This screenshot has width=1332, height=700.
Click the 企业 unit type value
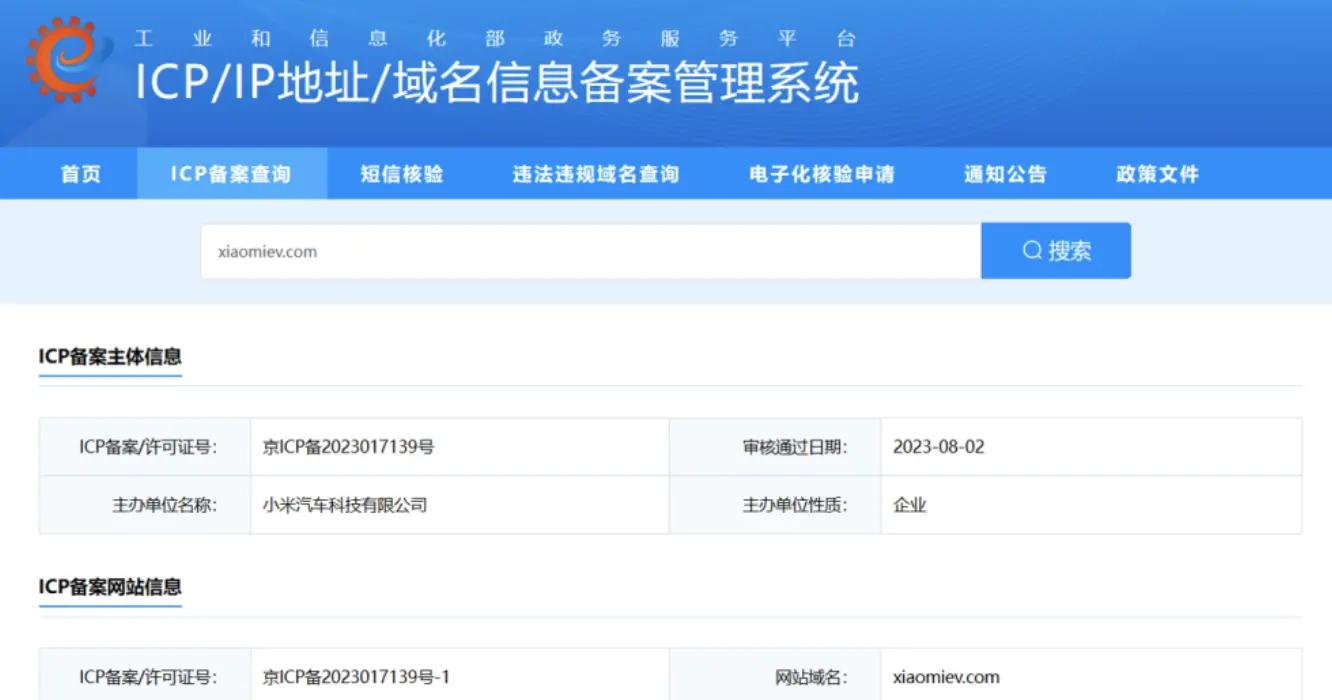[x=910, y=505]
